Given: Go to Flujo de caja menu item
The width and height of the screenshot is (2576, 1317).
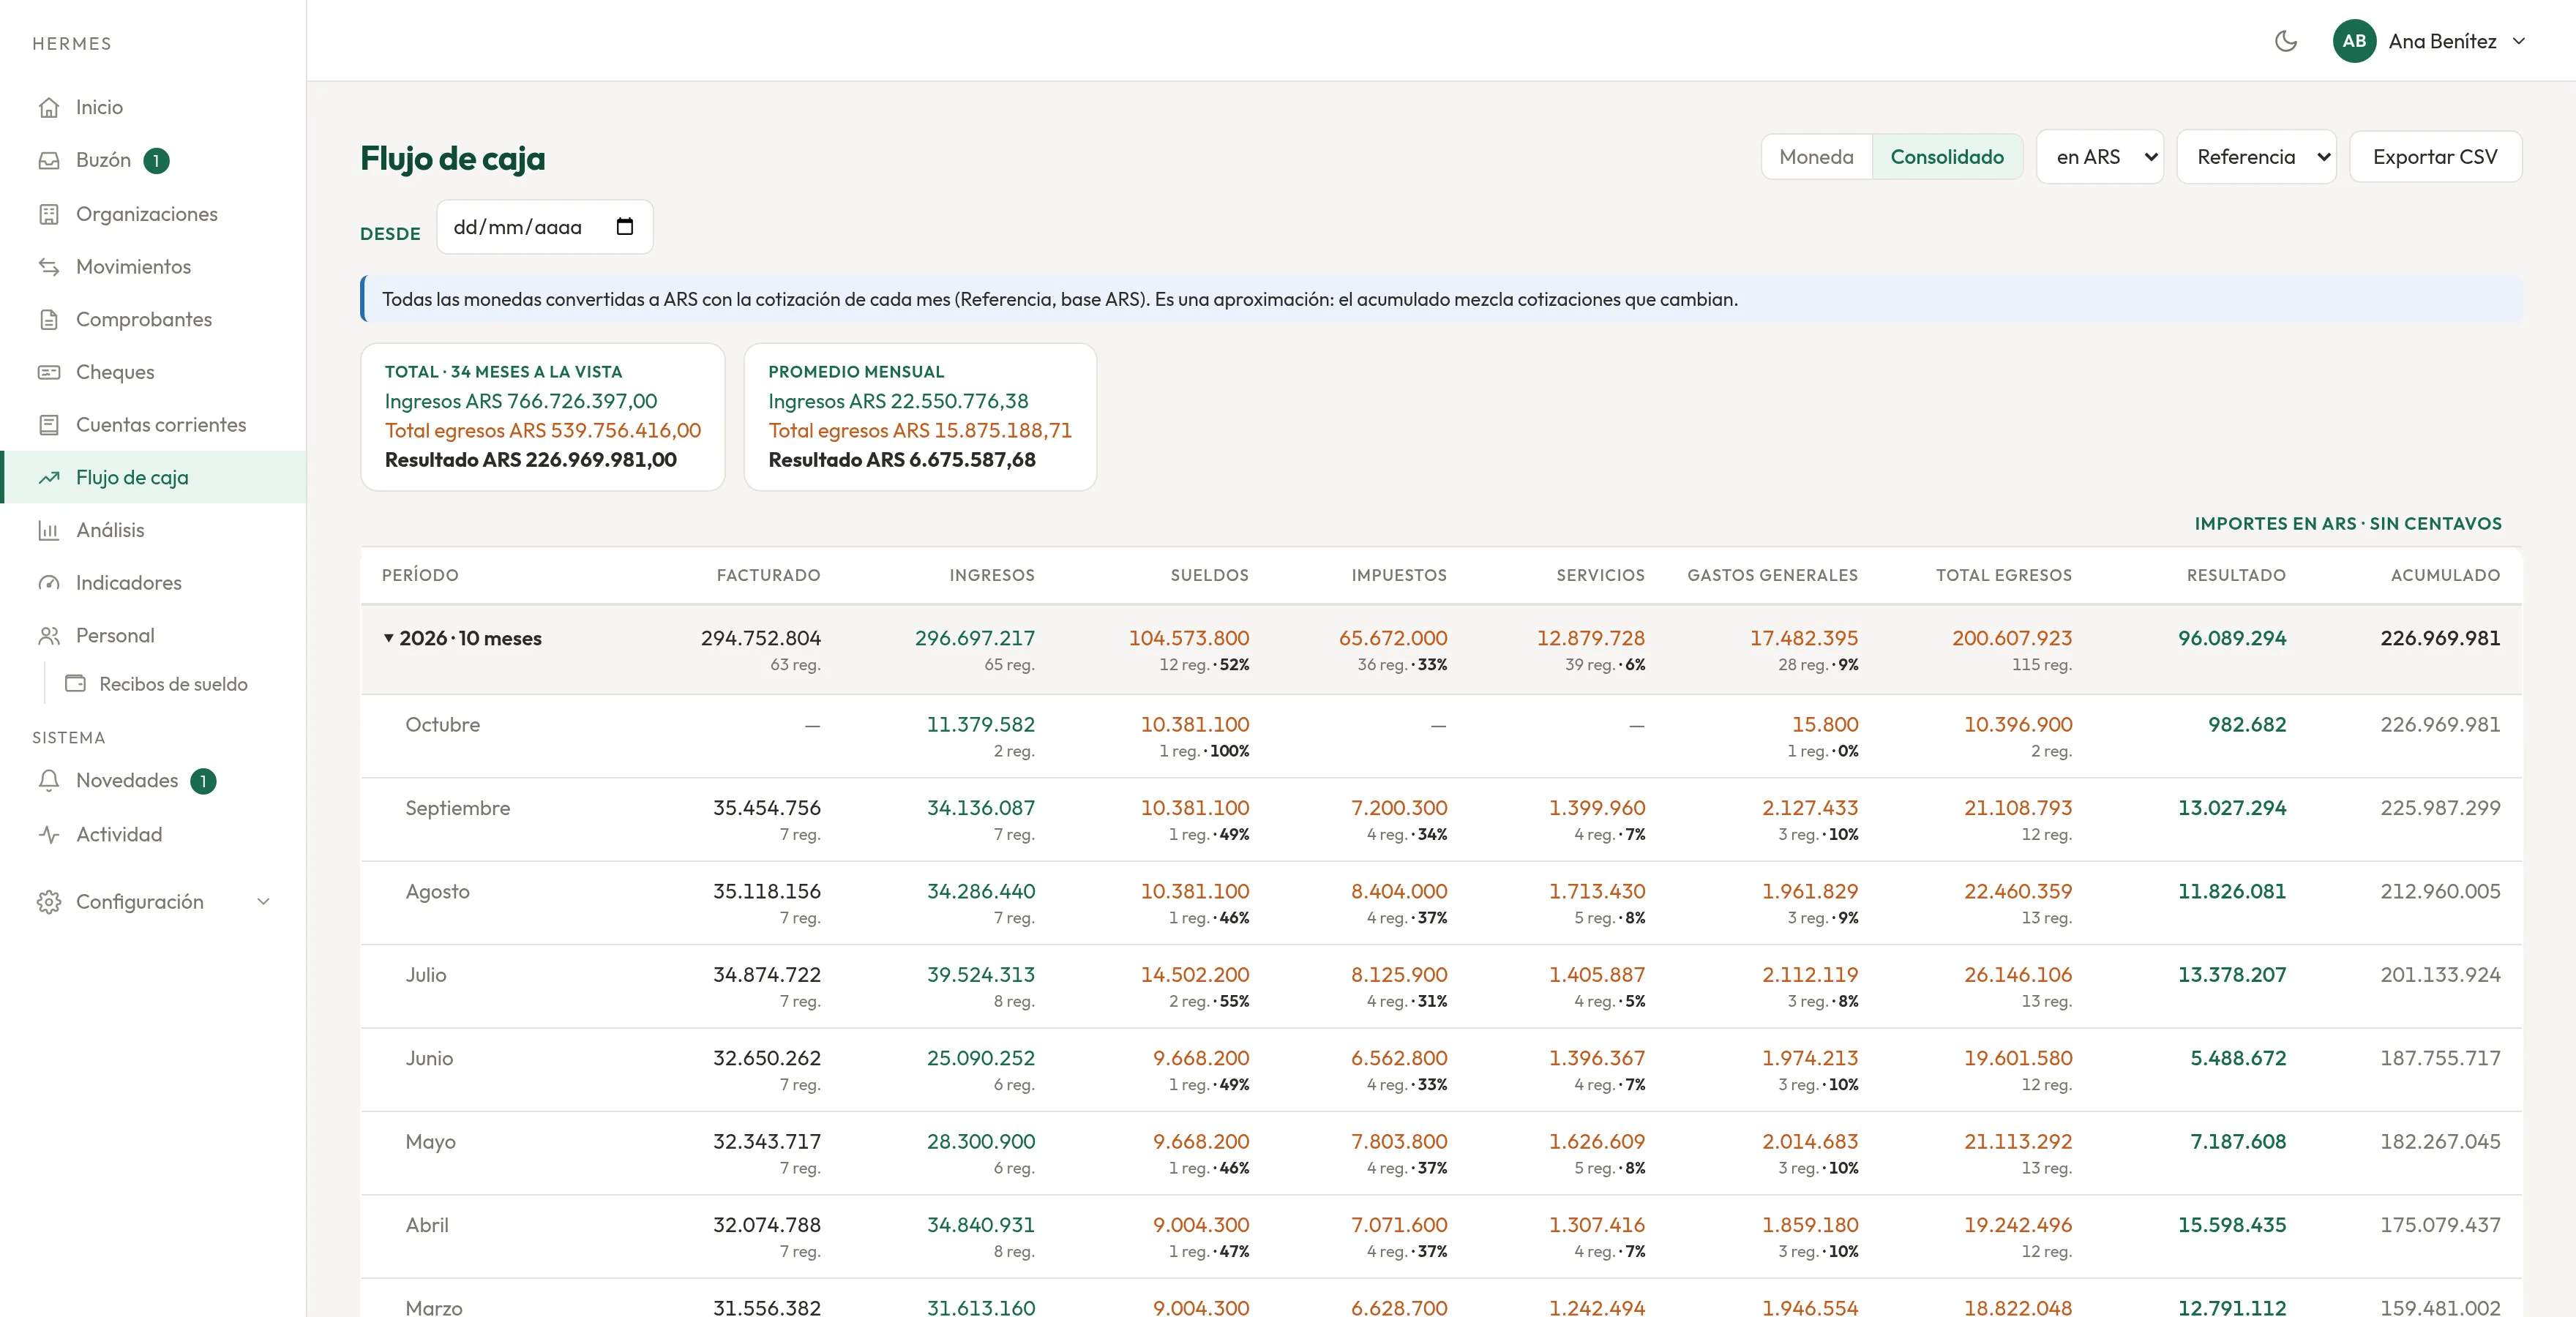Looking at the screenshot, I should pyautogui.click(x=153, y=477).
